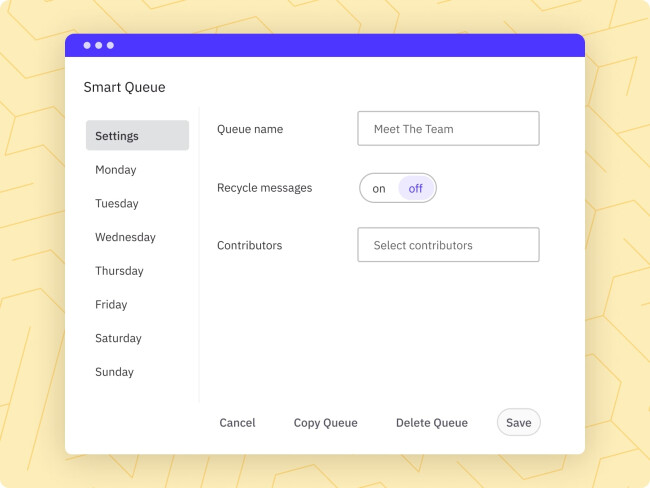Select Thursday from the sidebar
Screen dimensions: 650x488
click(119, 271)
